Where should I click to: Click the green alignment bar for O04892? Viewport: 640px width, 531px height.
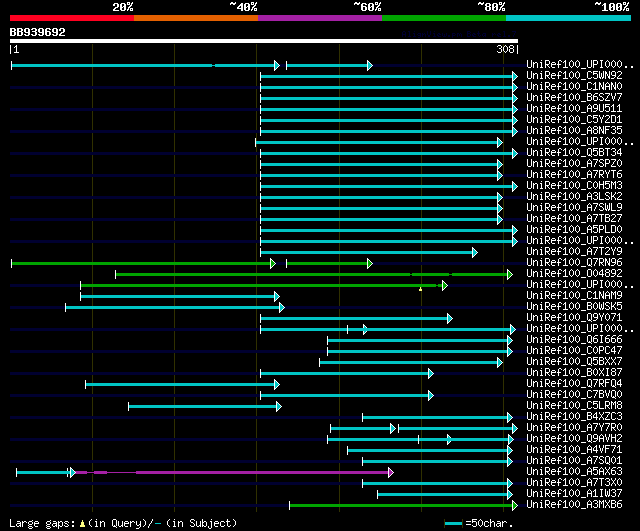314,275
